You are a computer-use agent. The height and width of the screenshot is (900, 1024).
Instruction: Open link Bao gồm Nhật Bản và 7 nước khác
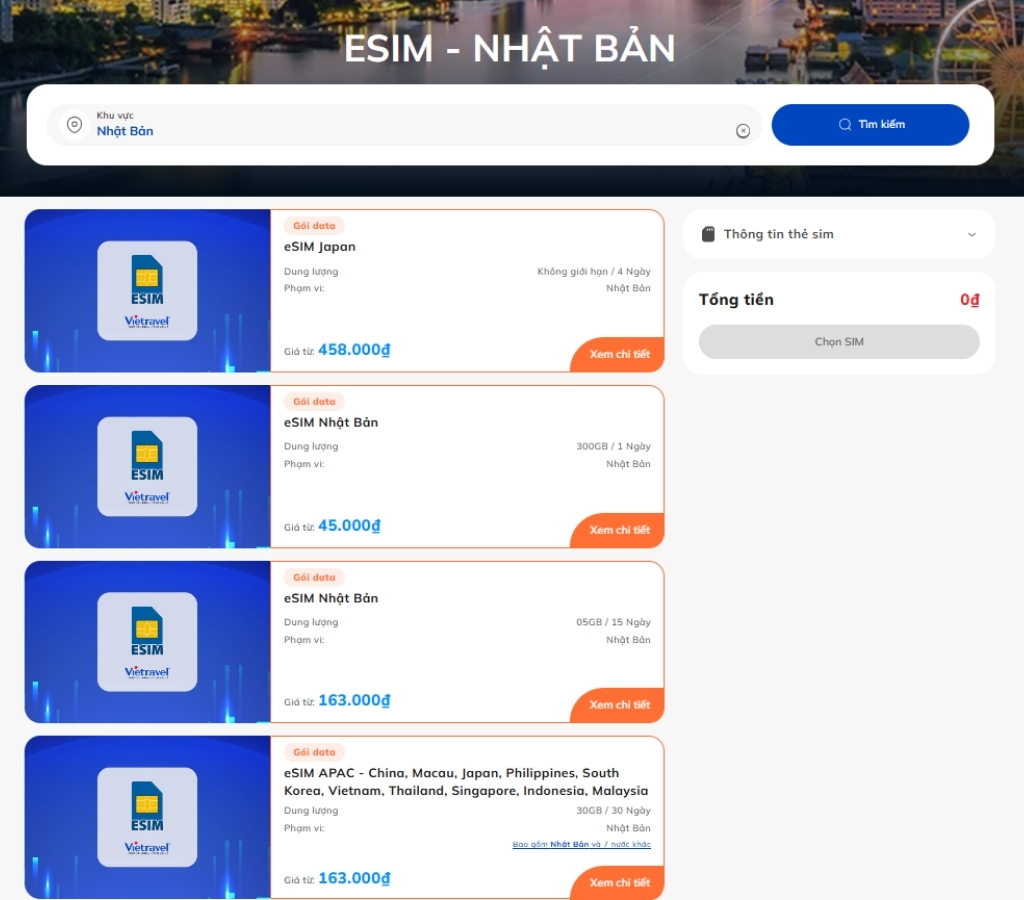coord(581,844)
